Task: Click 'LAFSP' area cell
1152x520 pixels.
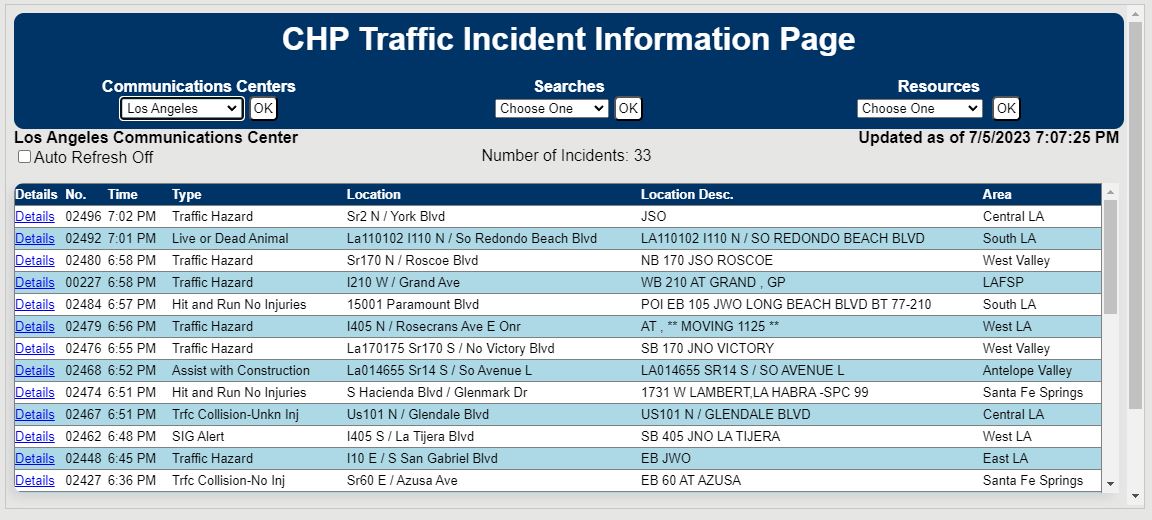Action: tap(1003, 283)
